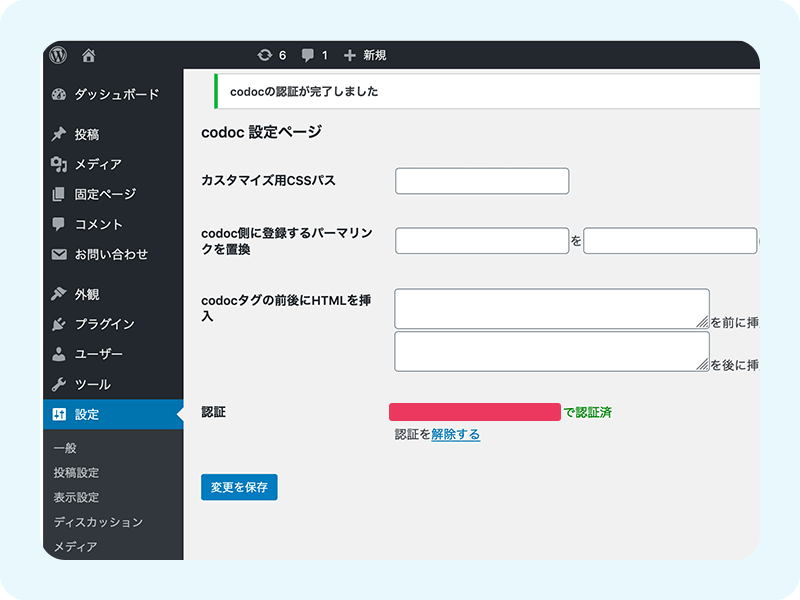Click the 新規 label in admin bar
800x600 pixels.
coord(374,55)
